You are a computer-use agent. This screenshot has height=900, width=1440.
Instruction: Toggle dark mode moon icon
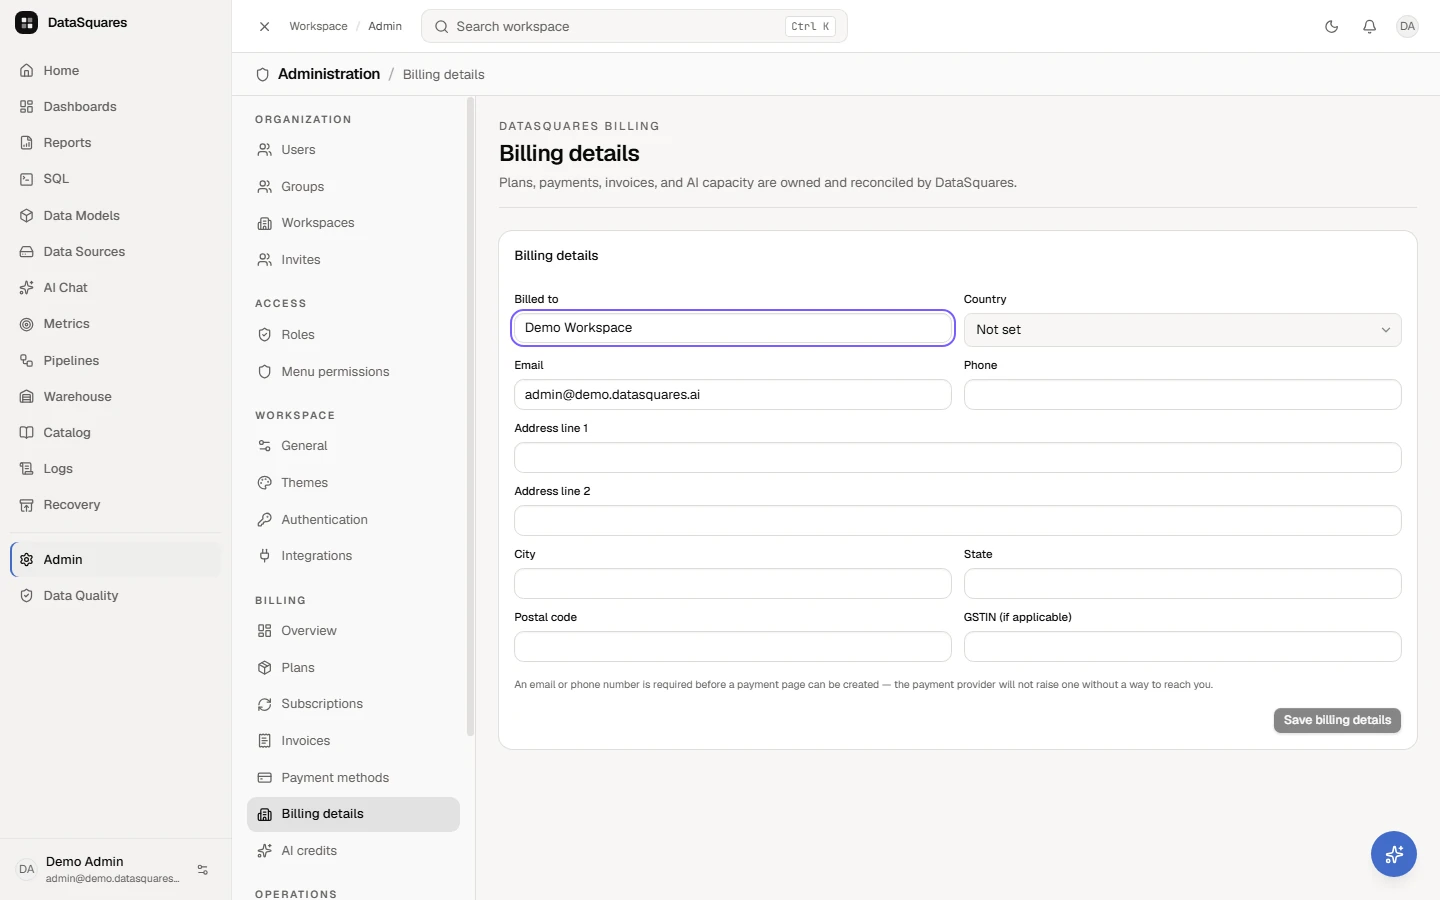pos(1331,27)
